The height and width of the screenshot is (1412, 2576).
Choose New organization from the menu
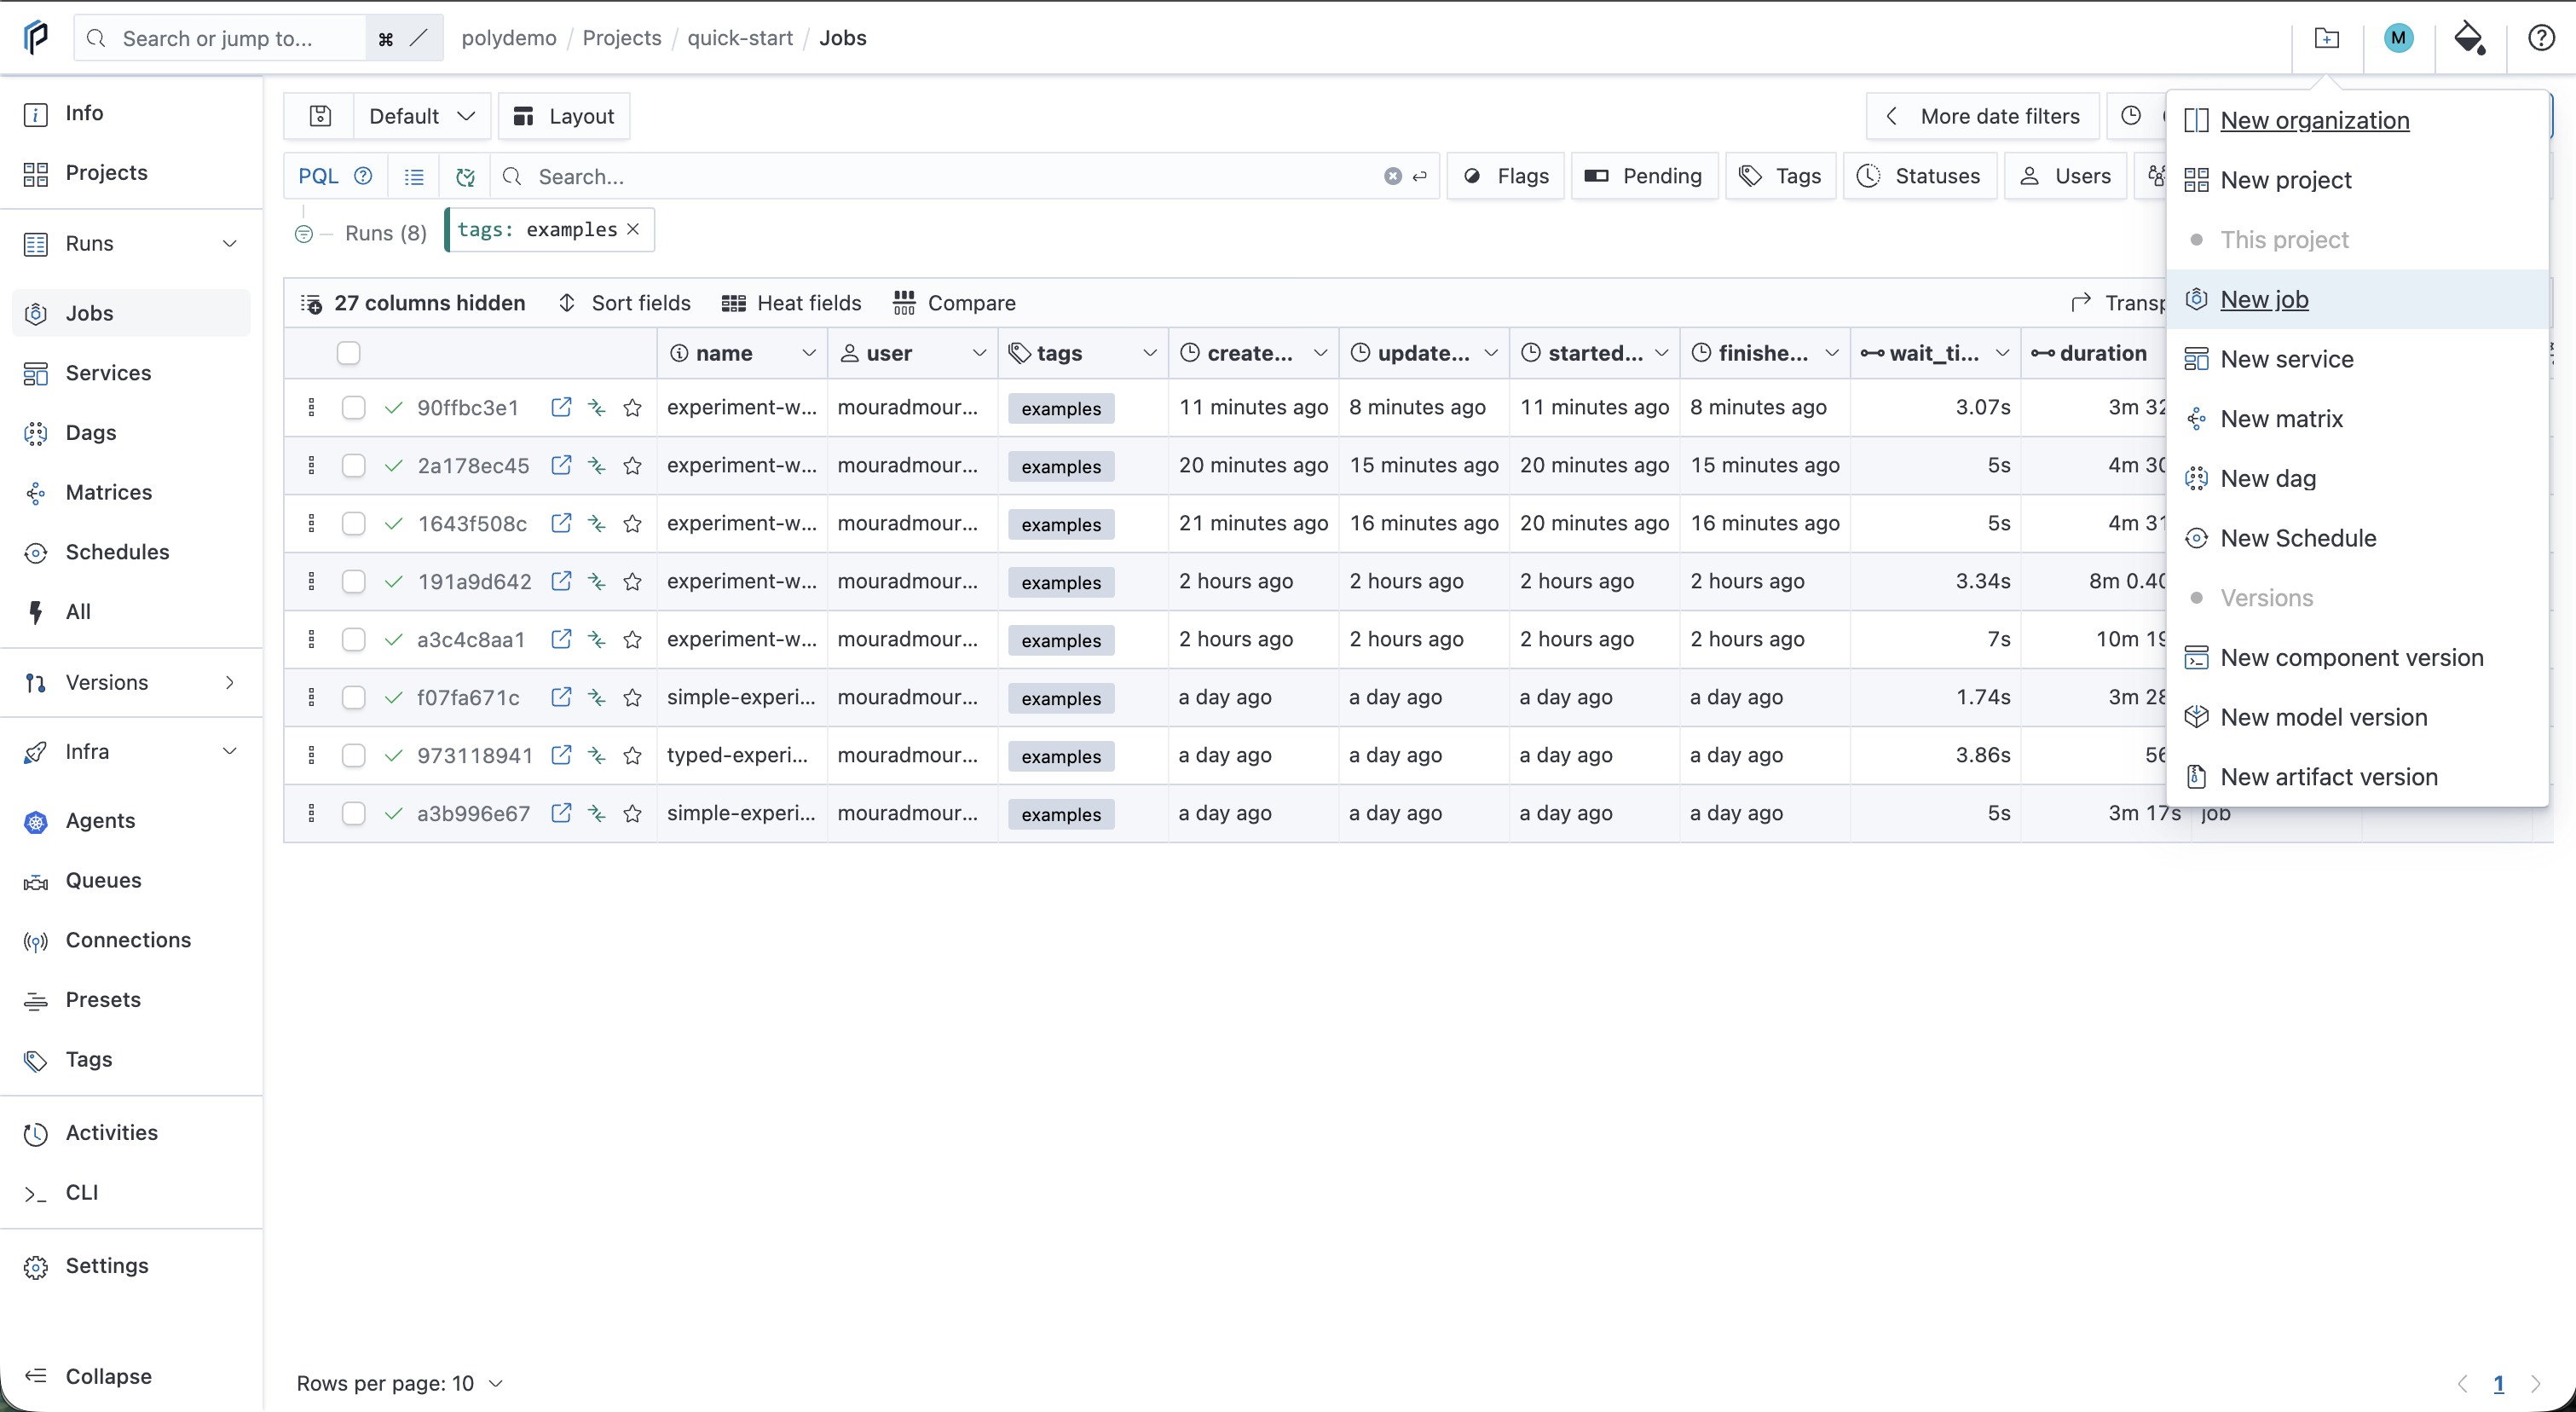pyautogui.click(x=2357, y=120)
